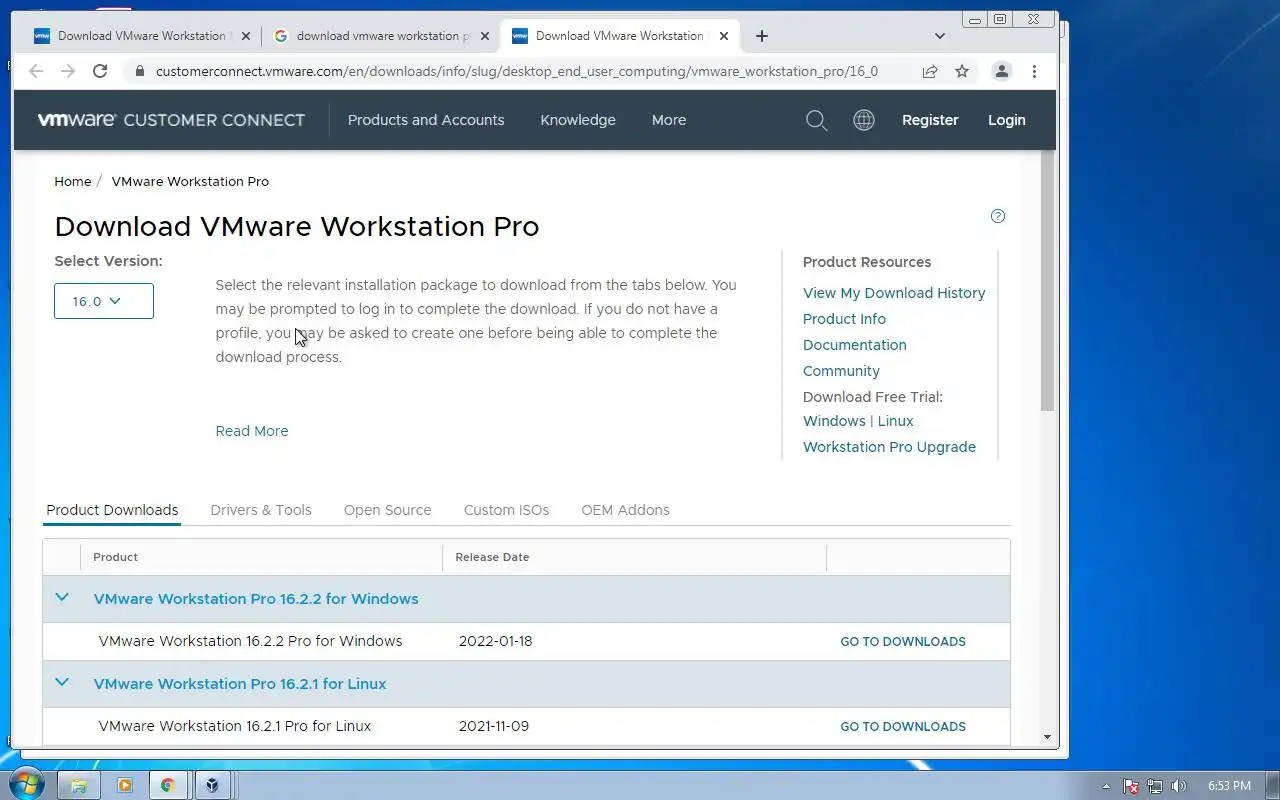Close the Google search tab
The height and width of the screenshot is (800, 1280).
485,36
